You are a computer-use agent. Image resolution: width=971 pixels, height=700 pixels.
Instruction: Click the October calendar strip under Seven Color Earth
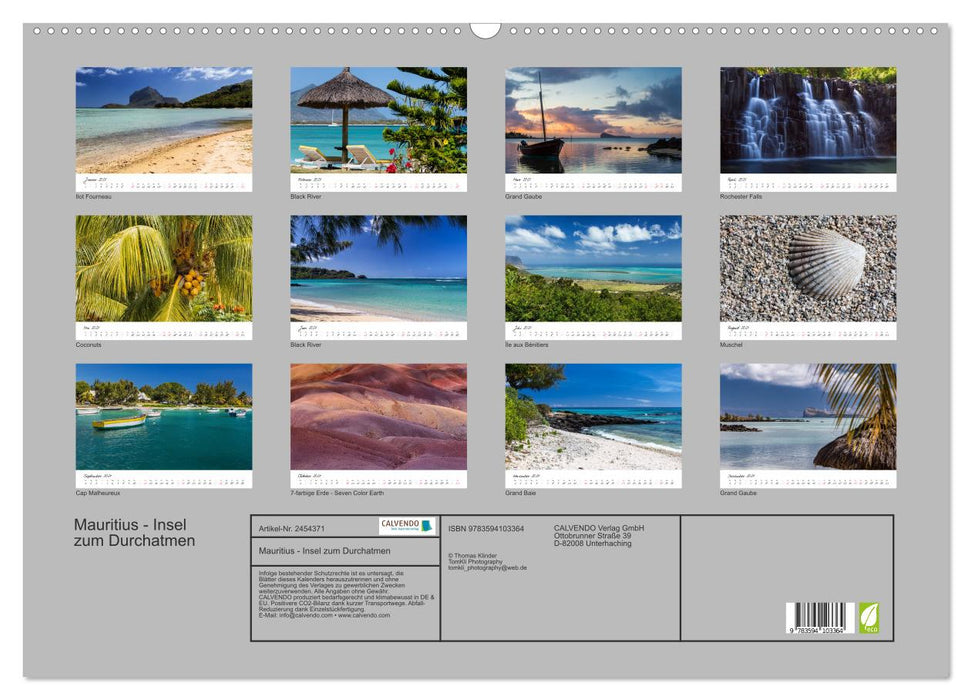click(x=378, y=479)
